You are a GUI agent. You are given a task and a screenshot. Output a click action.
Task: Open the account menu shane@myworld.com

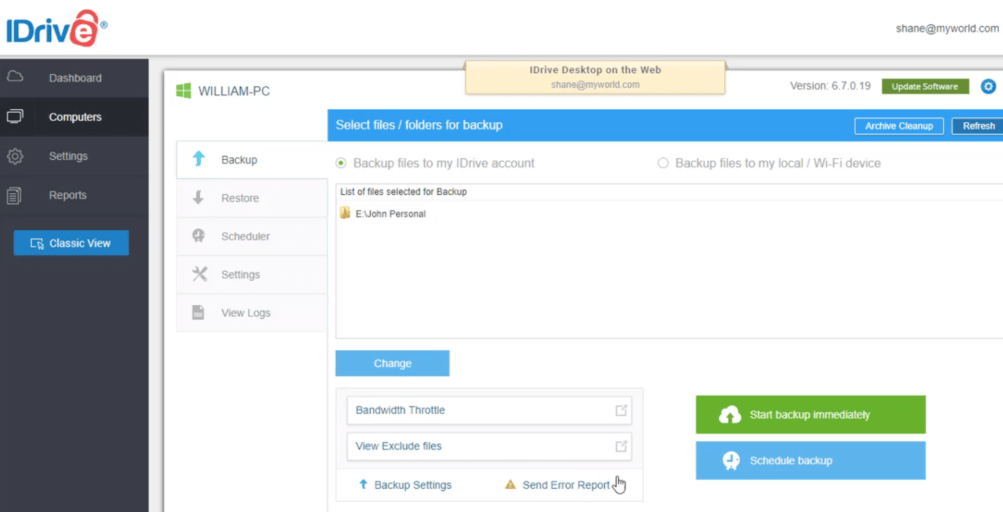click(946, 29)
